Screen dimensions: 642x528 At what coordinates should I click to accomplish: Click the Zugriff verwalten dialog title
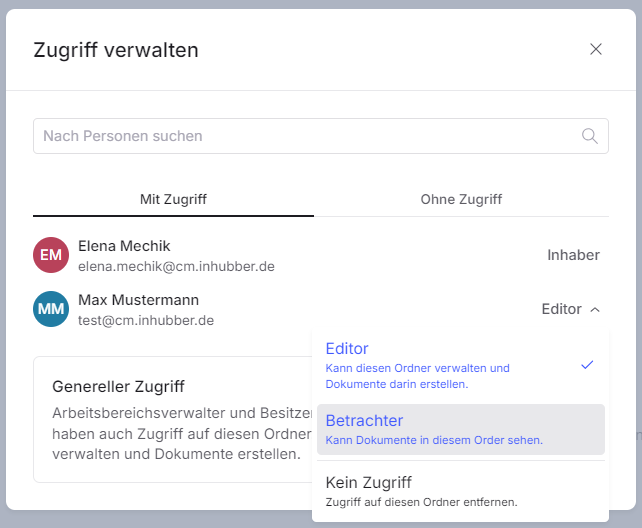tap(116, 50)
